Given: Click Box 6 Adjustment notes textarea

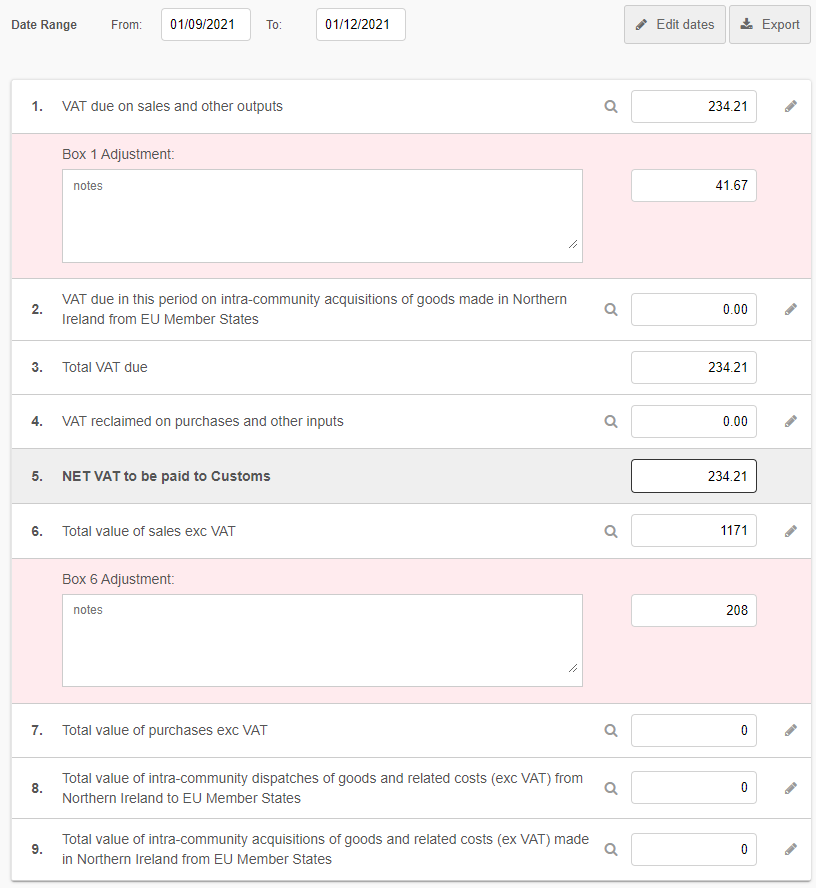Looking at the screenshot, I should (322, 641).
